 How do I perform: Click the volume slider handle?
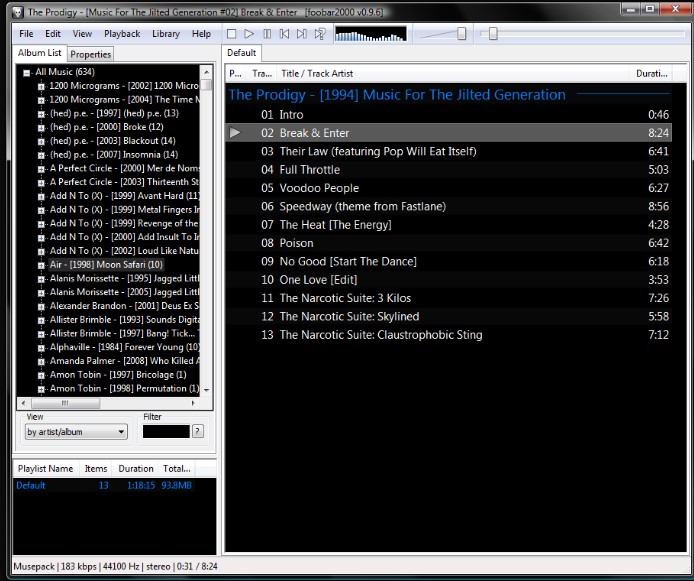(x=462, y=34)
